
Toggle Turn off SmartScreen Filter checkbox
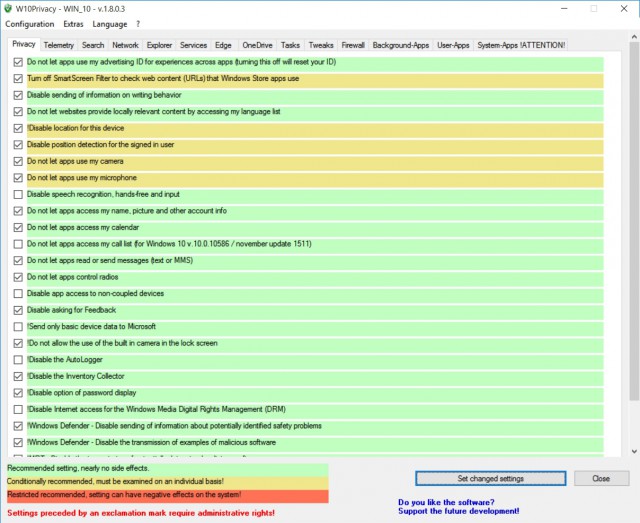(18, 78)
